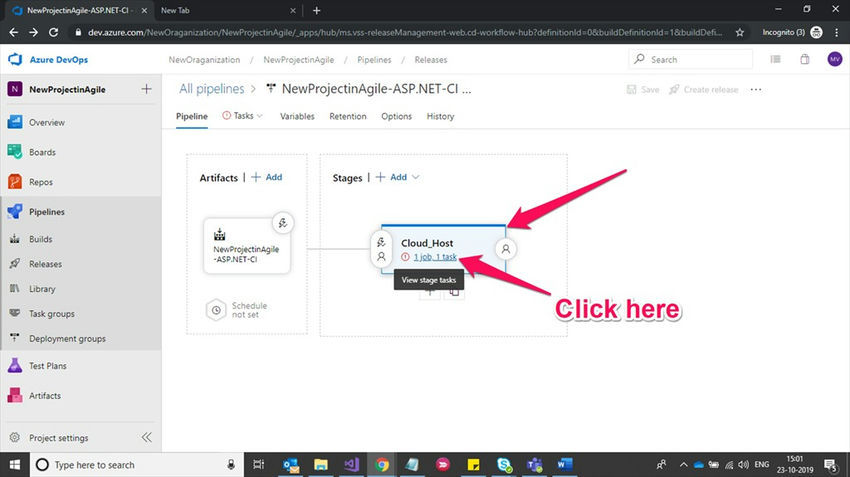Open the Incognito profile indicator
This screenshot has height=477, width=850.
pyautogui.click(x=792, y=33)
